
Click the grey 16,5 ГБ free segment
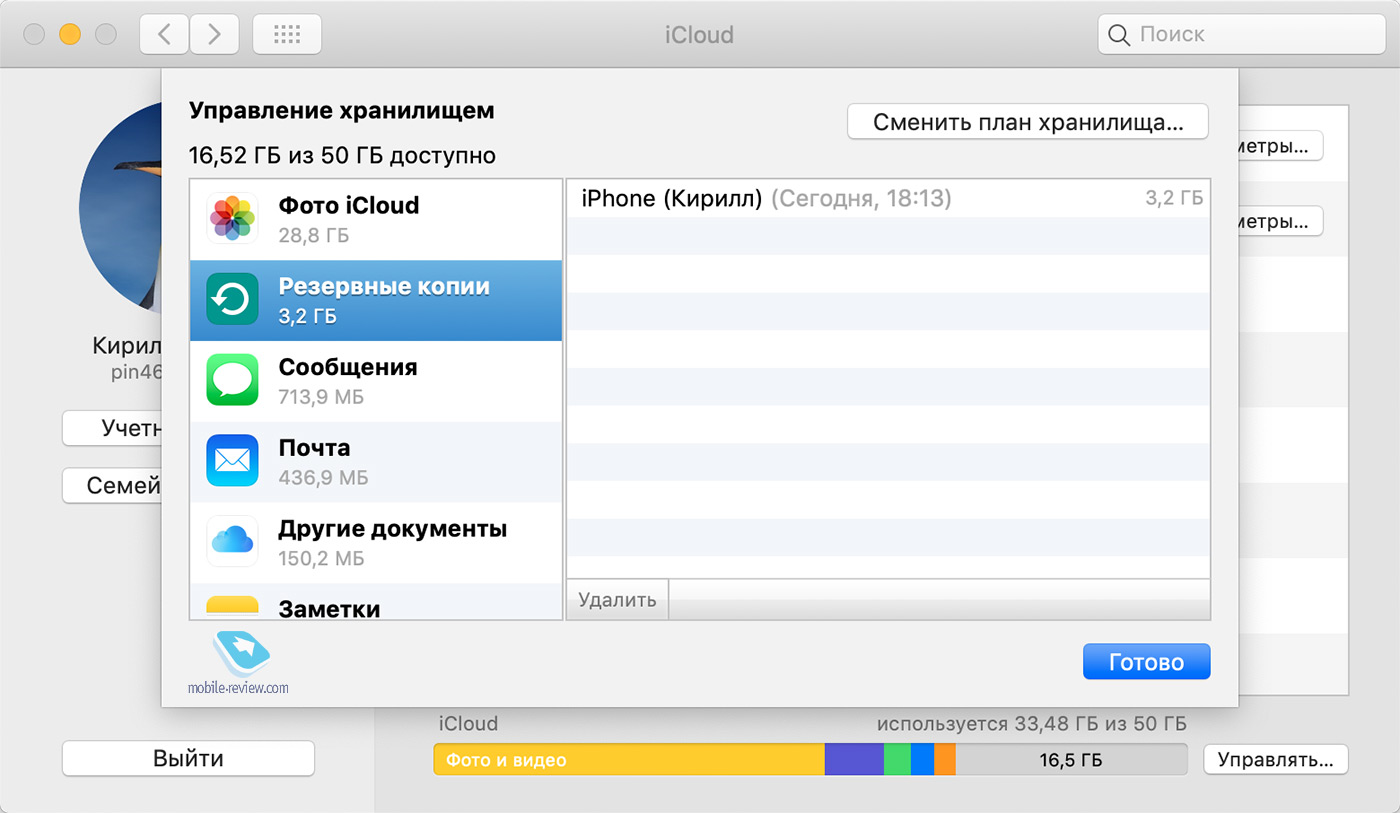pyautogui.click(x=1071, y=760)
